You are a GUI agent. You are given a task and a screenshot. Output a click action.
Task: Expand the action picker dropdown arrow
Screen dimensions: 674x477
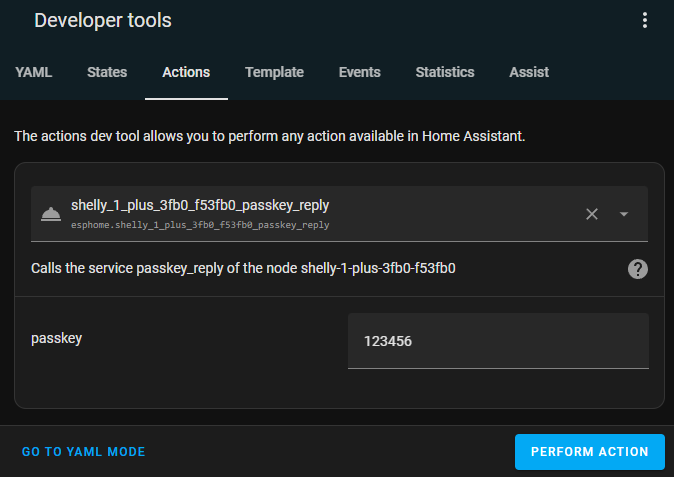[x=624, y=214]
